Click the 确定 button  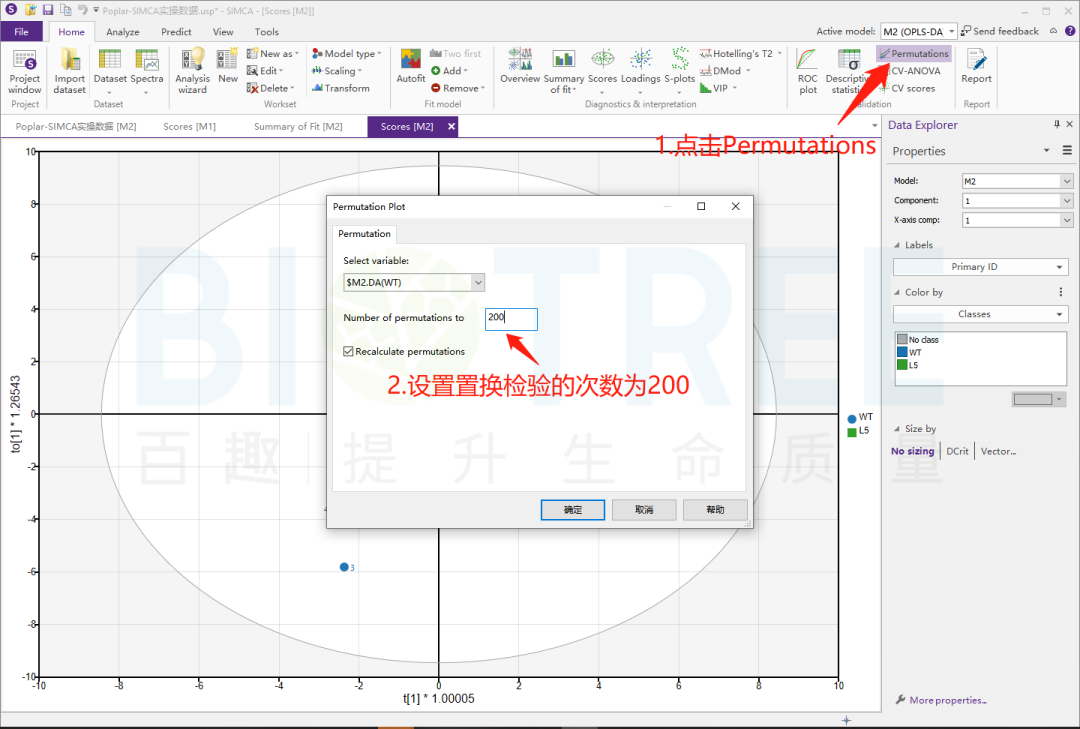tap(572, 509)
